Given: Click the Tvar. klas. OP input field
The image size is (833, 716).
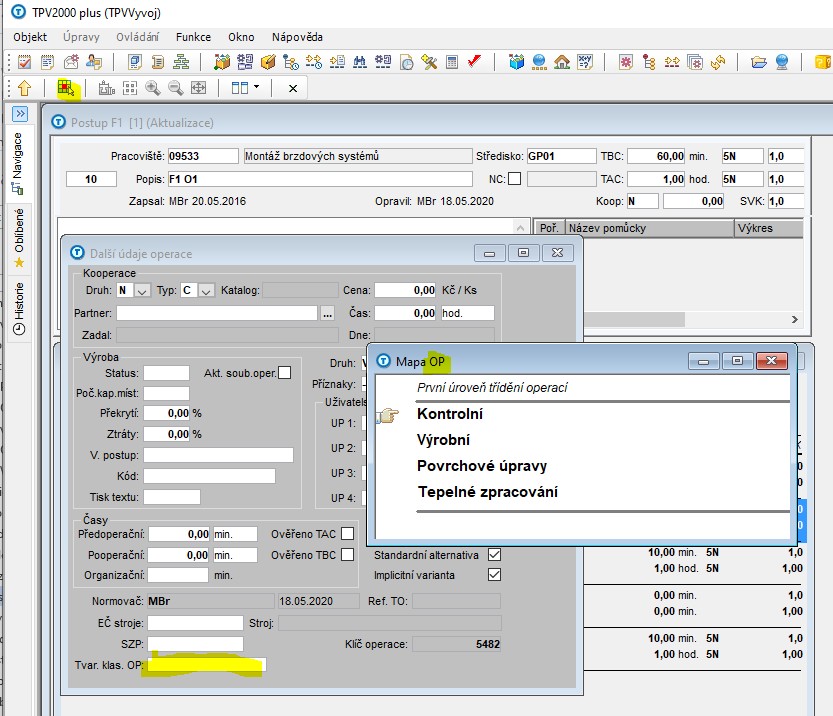Looking at the screenshot, I should click(x=207, y=665).
